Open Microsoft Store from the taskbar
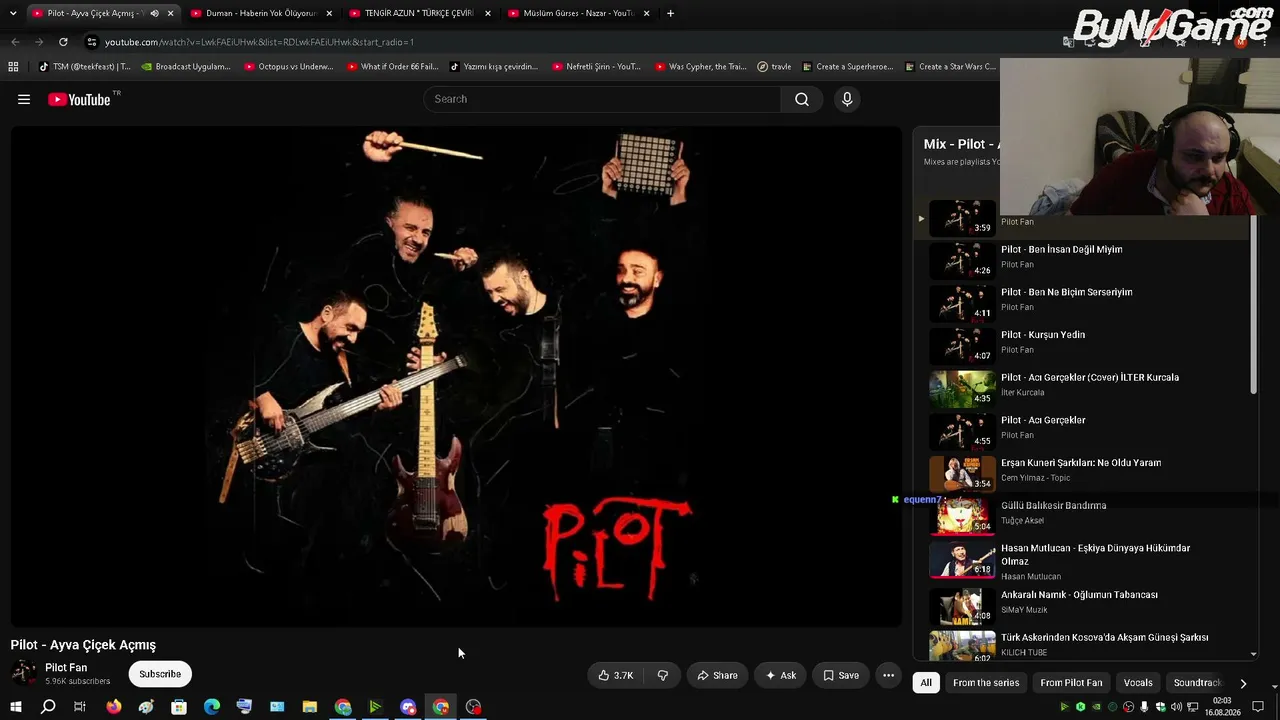This screenshot has width=1280, height=720. [179, 707]
